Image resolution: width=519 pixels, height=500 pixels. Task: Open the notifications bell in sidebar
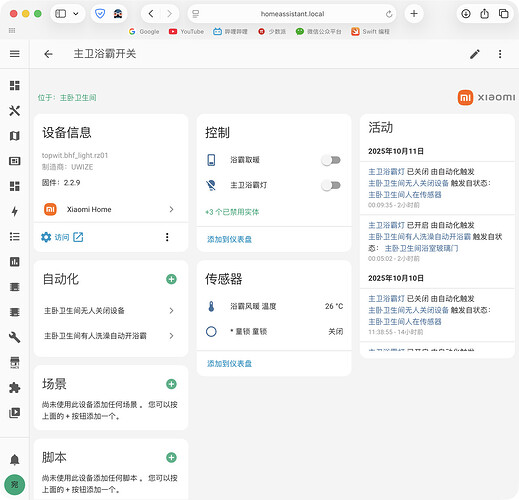(14, 460)
